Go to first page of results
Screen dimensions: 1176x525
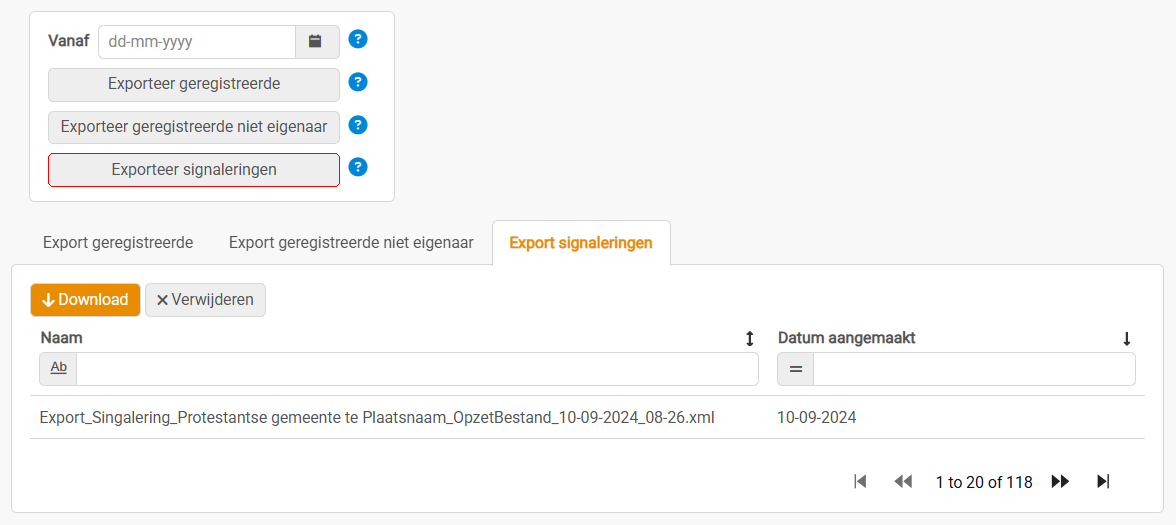860,482
